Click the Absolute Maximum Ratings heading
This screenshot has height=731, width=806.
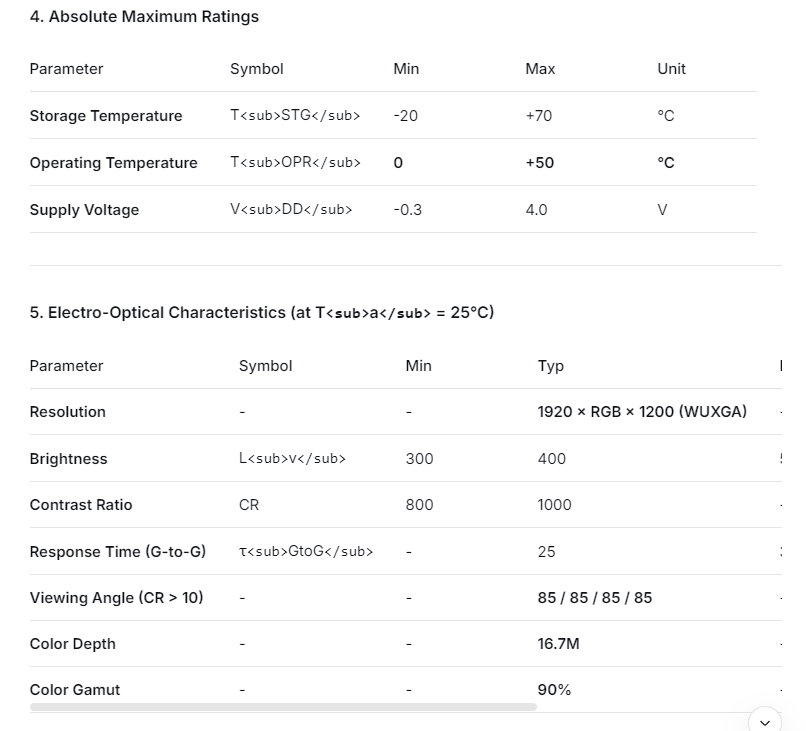[144, 17]
